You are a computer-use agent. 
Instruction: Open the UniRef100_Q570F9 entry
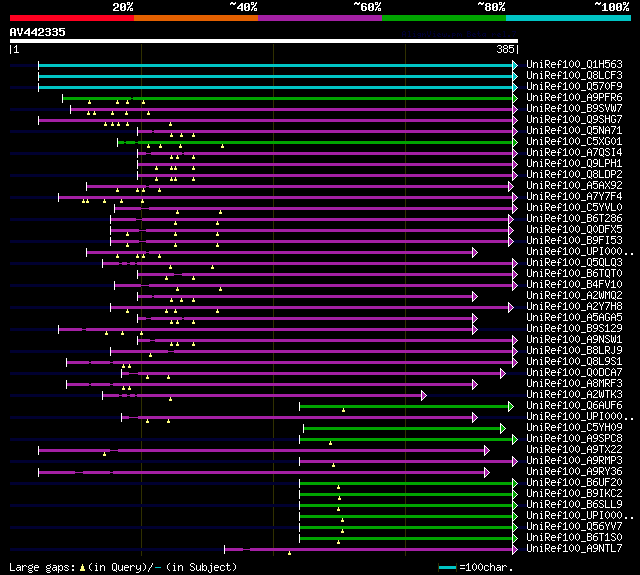tap(574, 87)
